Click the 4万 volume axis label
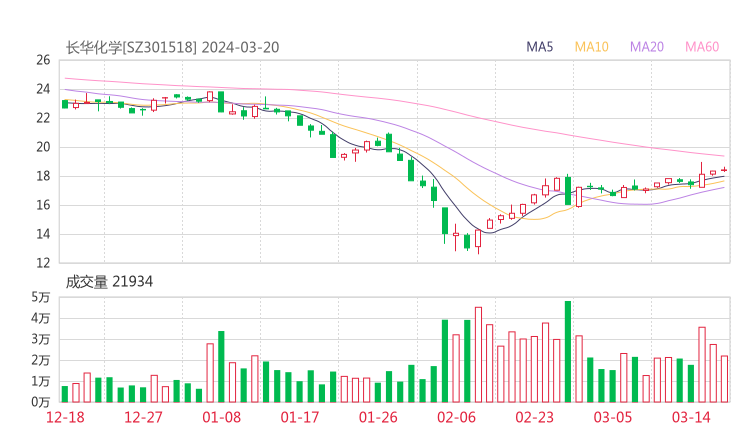The width and height of the screenshot is (740, 440). [x=41, y=319]
